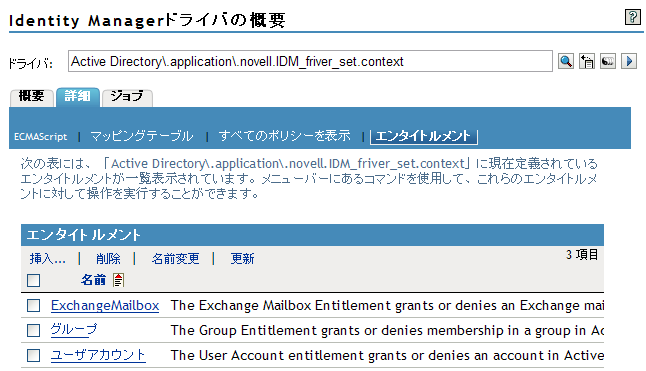Click the エンタイトルメント table title bar
Viewport: 646px width, 371px height.
(312, 235)
